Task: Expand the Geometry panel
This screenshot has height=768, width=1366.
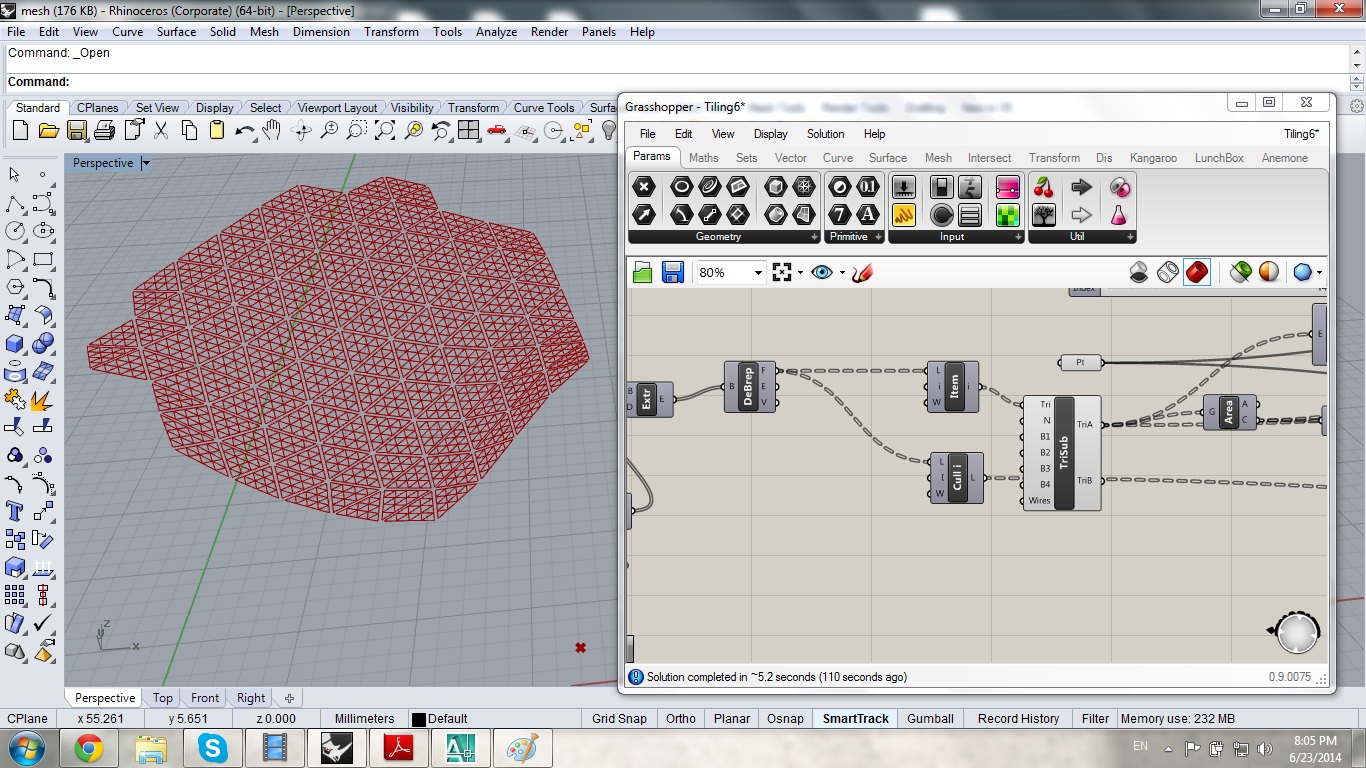Action: [814, 237]
